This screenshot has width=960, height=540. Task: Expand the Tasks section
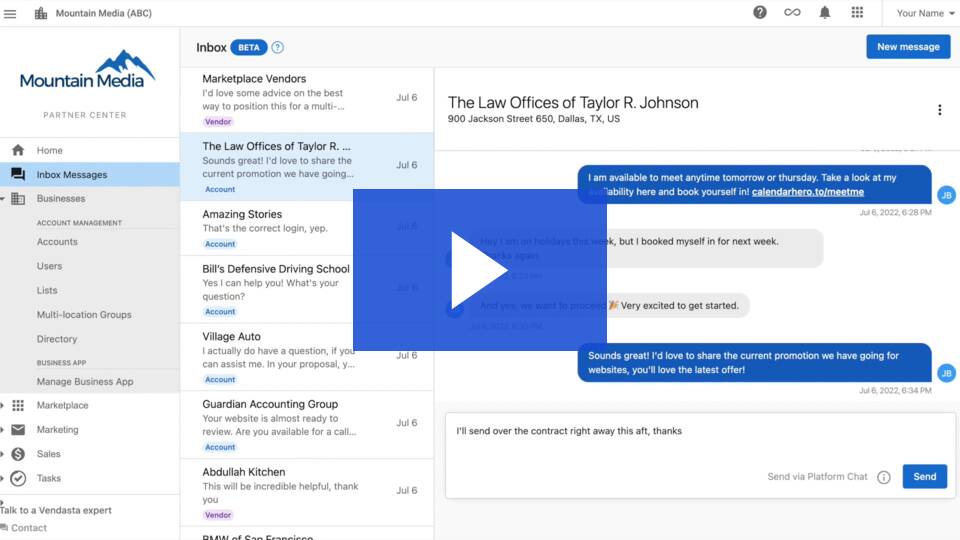(2, 478)
